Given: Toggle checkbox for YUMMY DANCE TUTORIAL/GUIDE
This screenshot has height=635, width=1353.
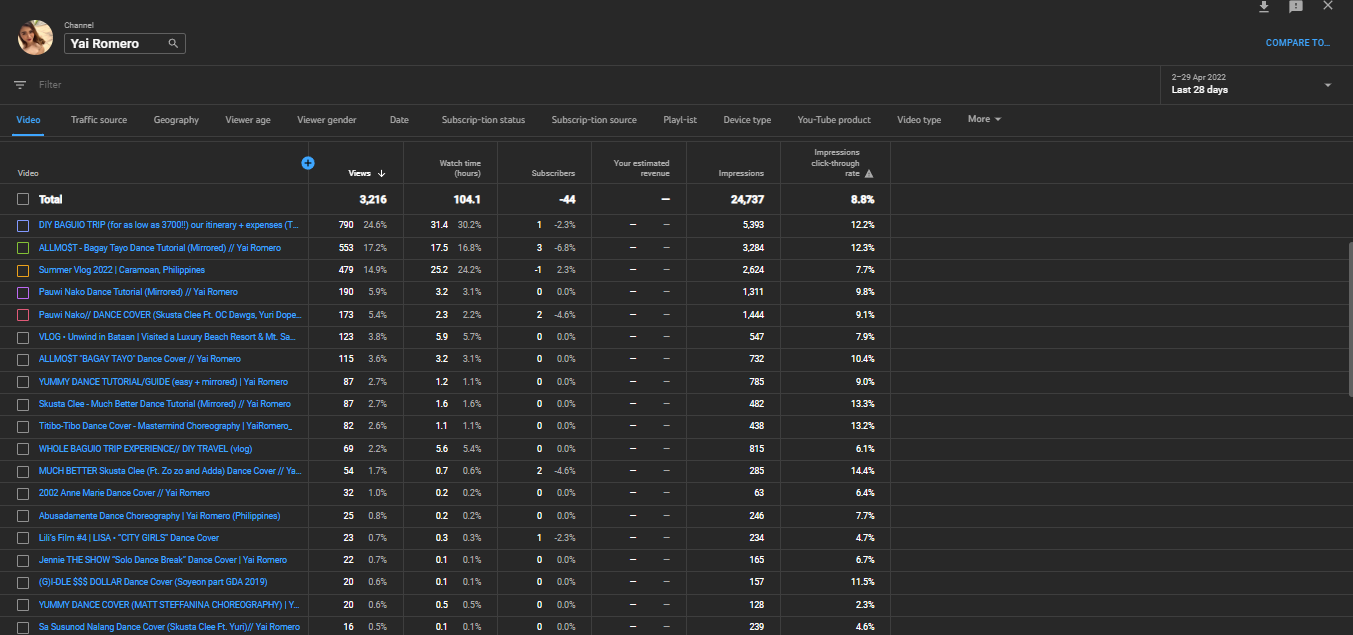Looking at the screenshot, I should tap(23, 382).
